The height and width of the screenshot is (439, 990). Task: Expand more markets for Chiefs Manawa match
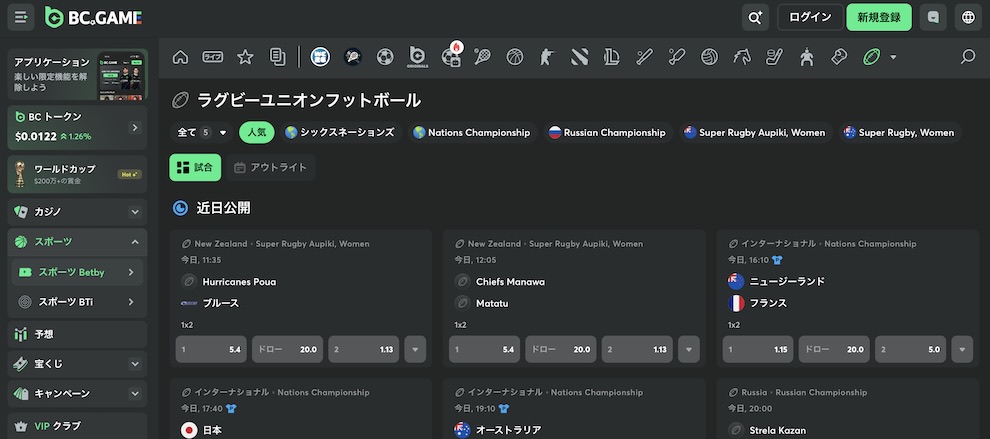[689, 349]
